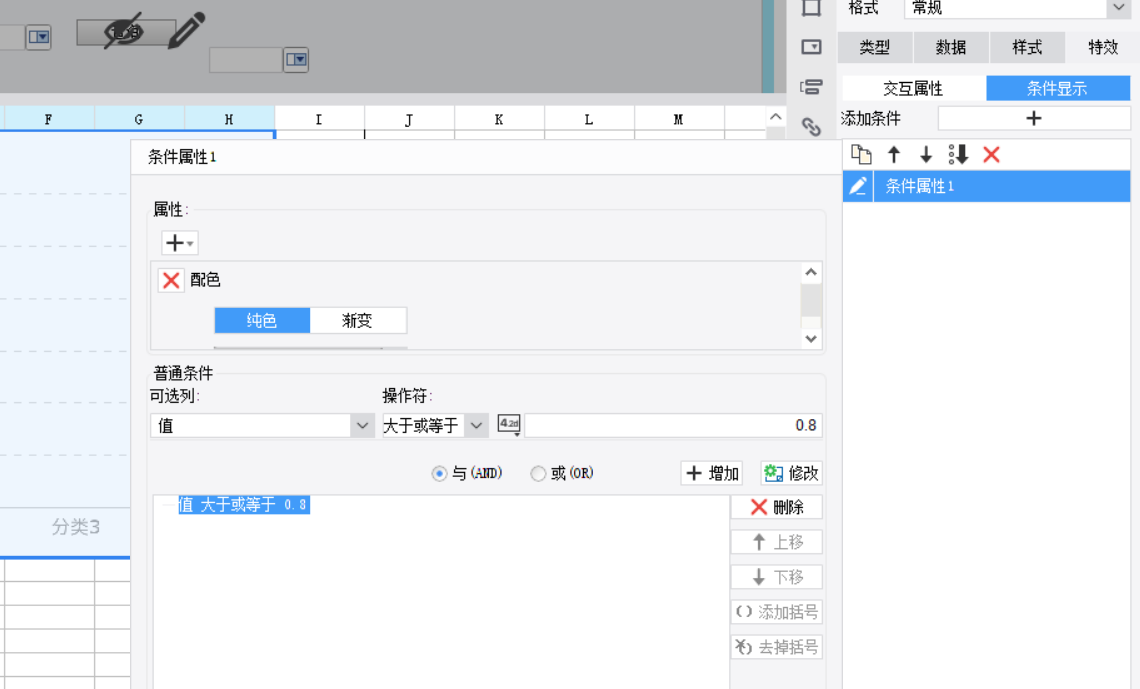Click column header I

[319, 119]
